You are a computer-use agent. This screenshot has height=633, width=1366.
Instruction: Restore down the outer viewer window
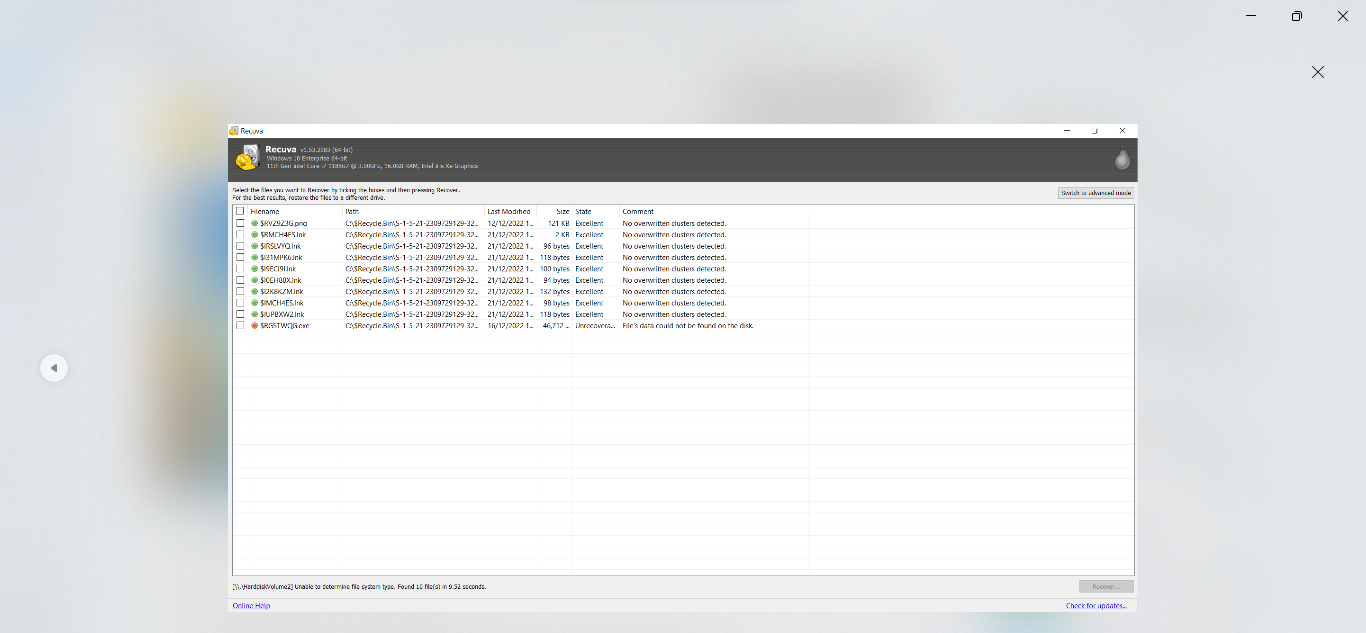[x=1297, y=16]
